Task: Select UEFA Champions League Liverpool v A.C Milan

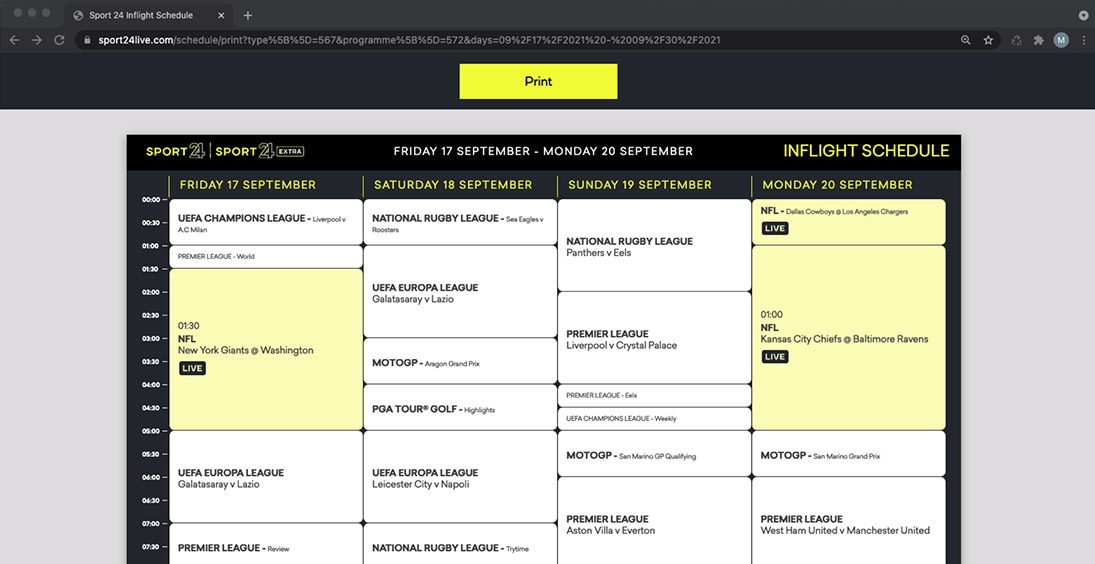Action: (266, 222)
